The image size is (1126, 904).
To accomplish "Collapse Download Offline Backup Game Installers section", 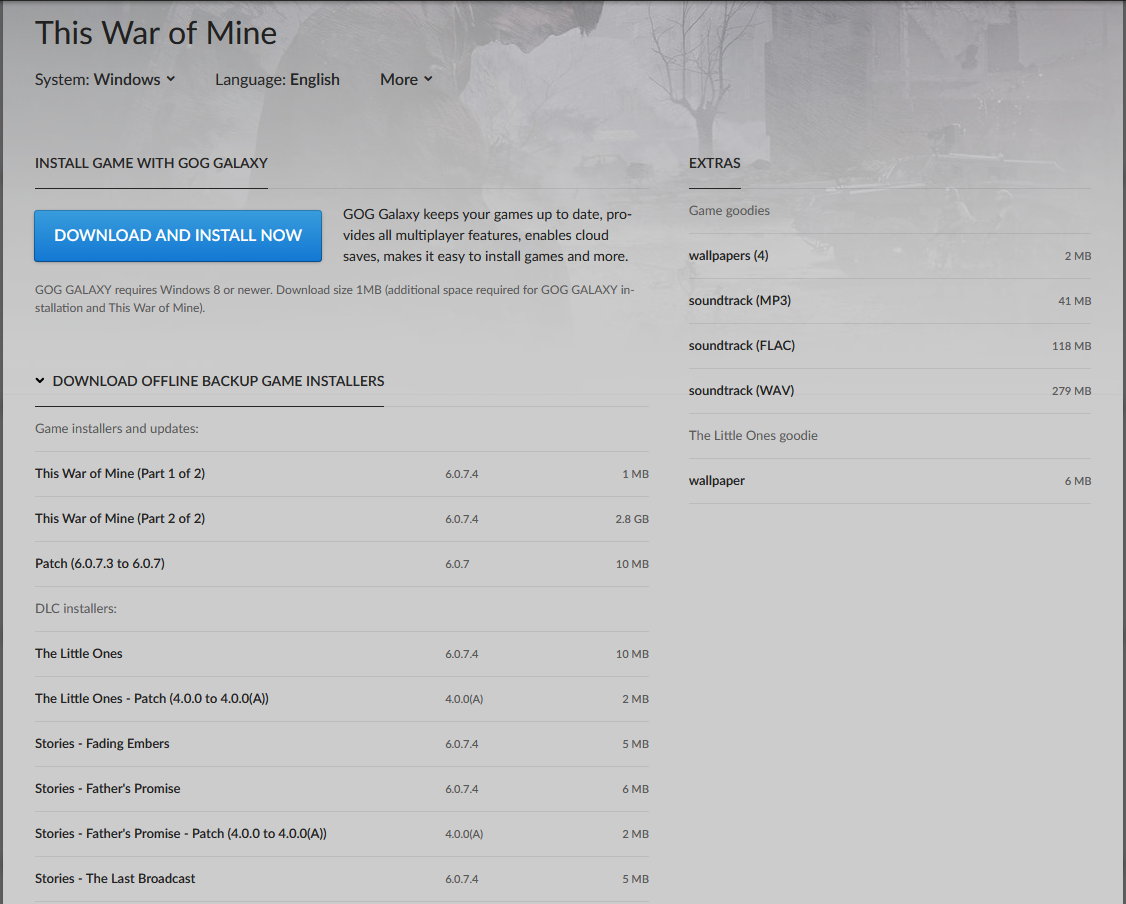I will [x=210, y=381].
